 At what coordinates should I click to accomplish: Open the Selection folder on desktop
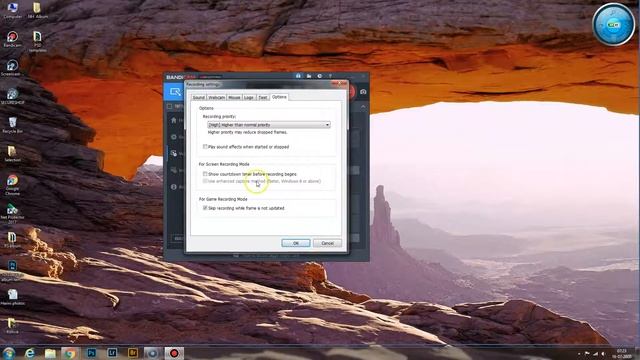(12, 154)
